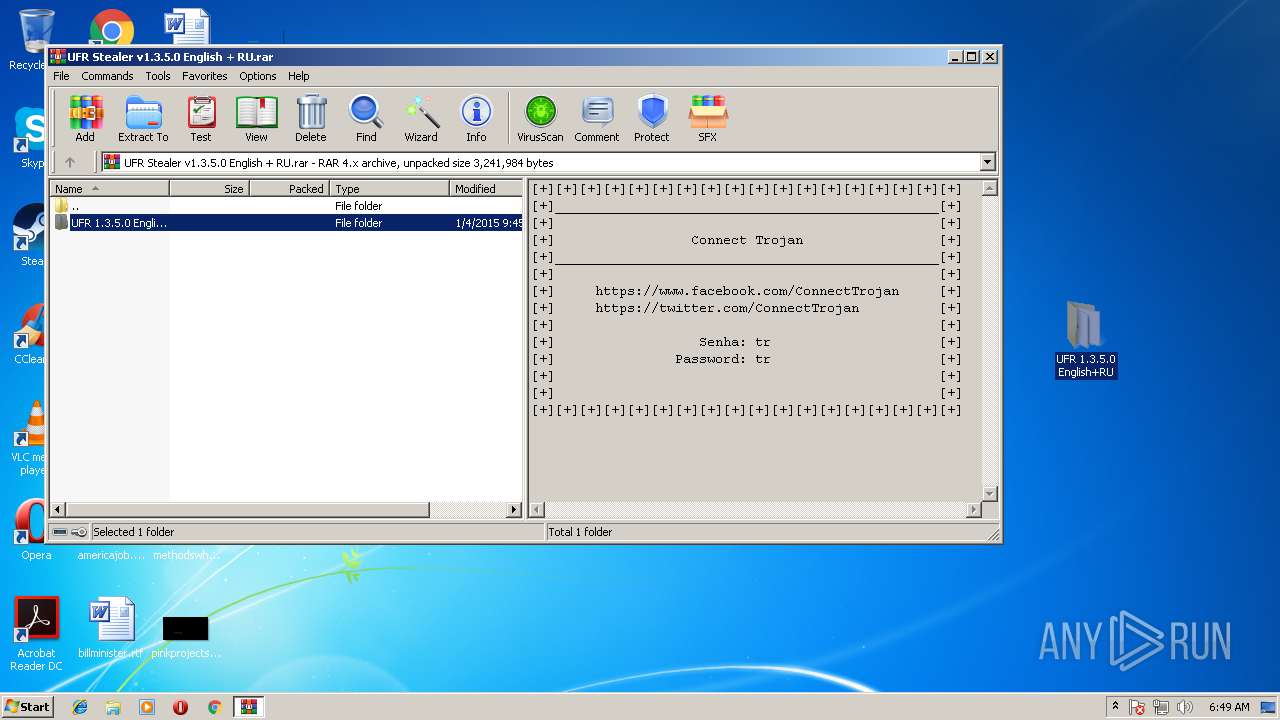Open the Tools menu
1280x720 pixels.
click(158, 76)
